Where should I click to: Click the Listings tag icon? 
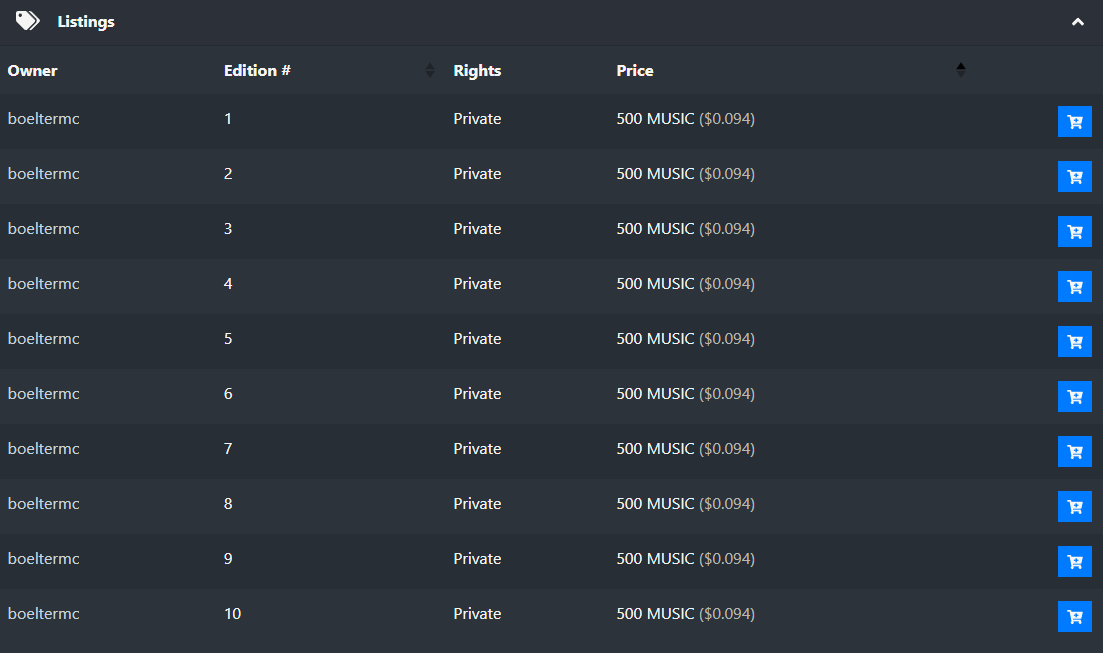point(27,21)
